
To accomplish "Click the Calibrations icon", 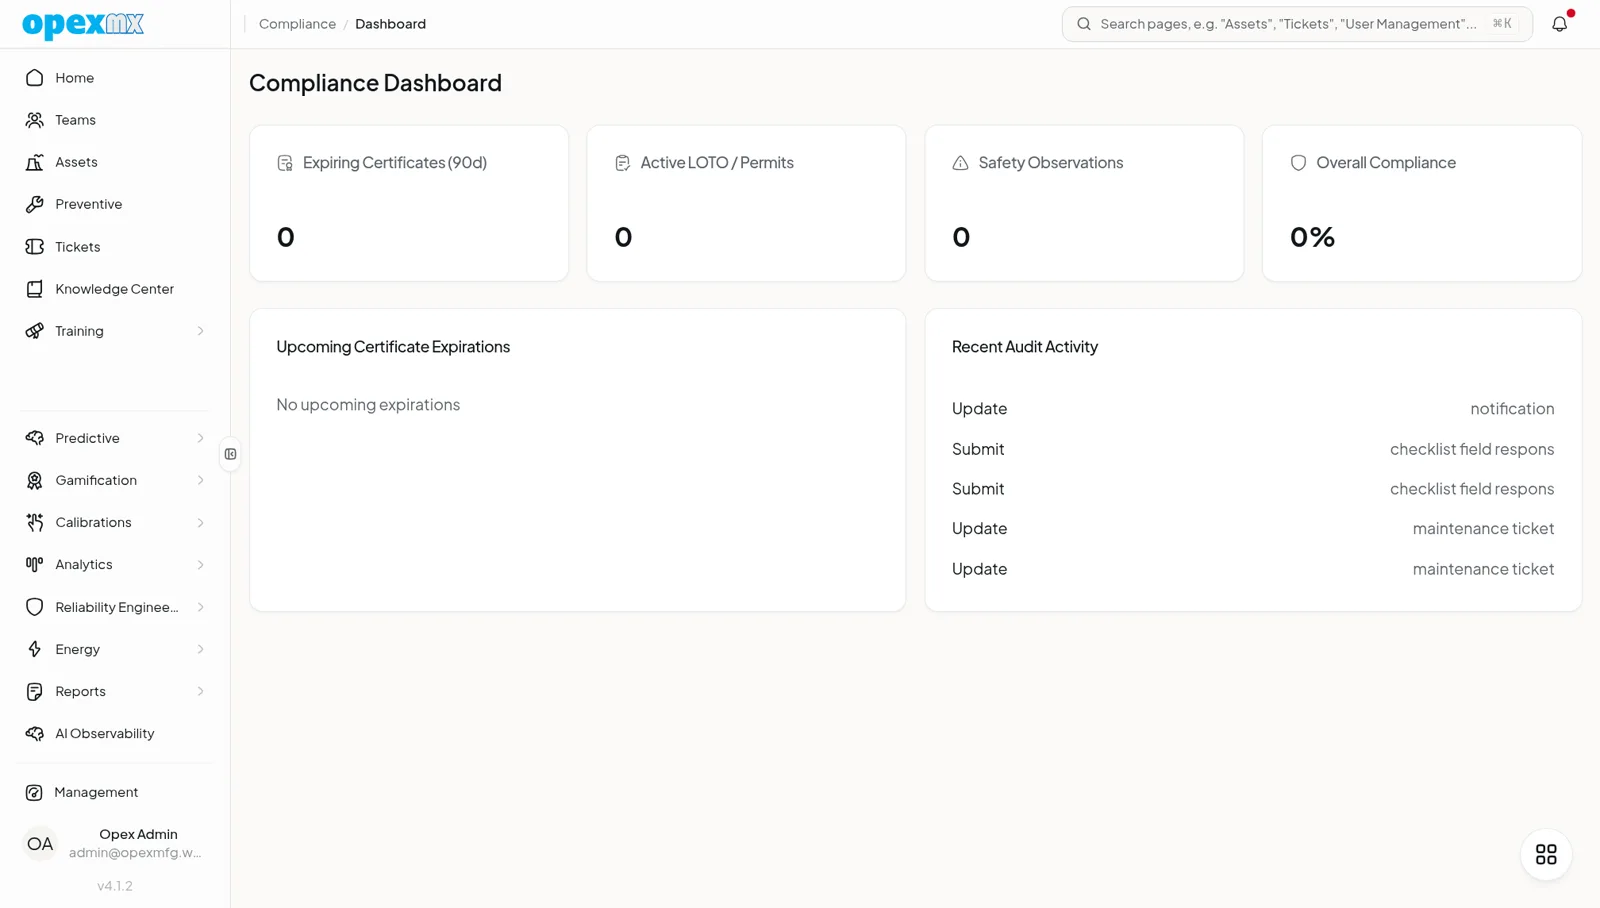I will click(35, 522).
